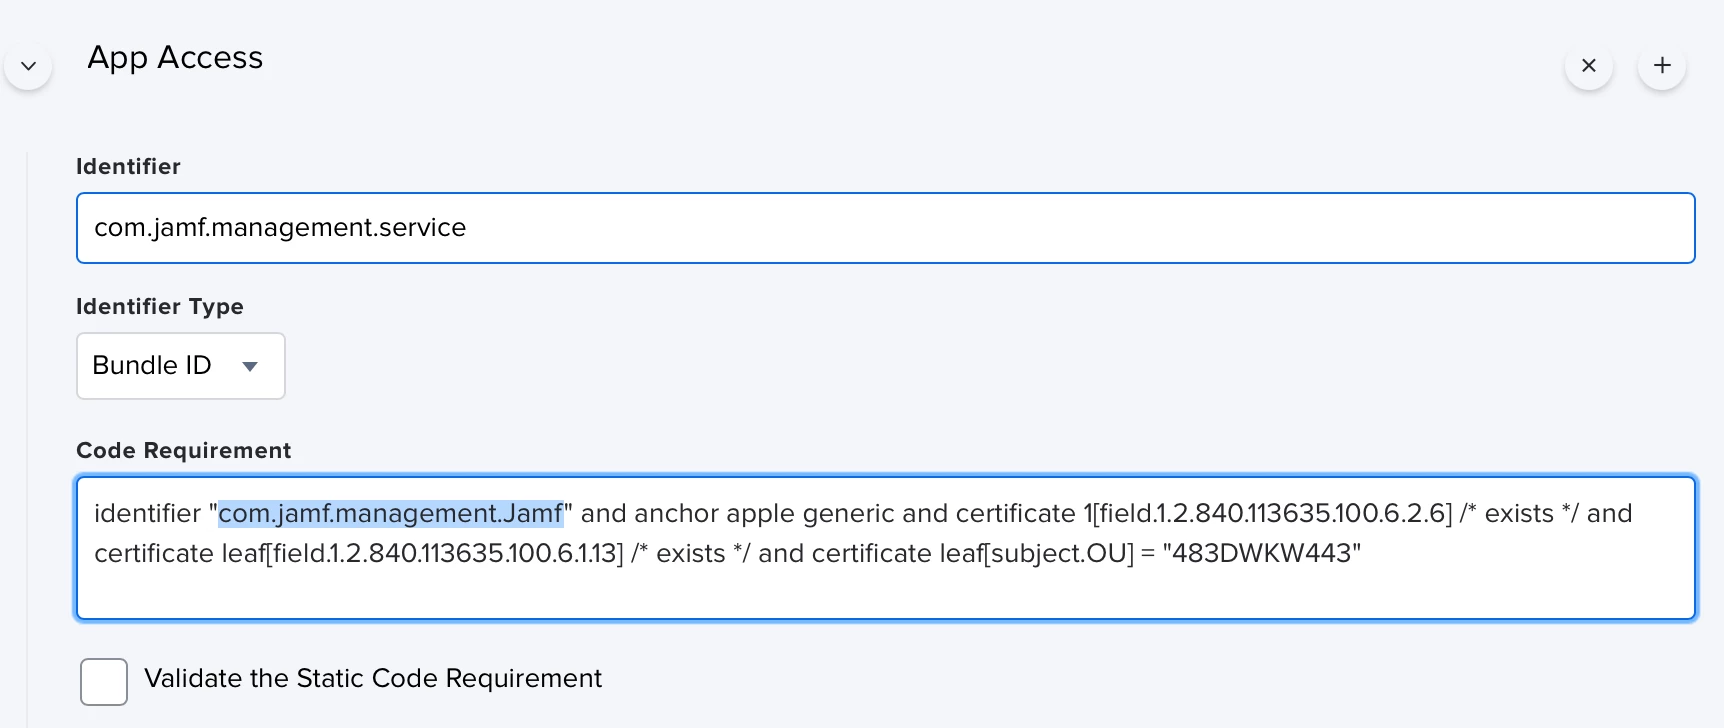This screenshot has width=1724, height=728.
Task: Click field.1.2.840.113635.100.6.2.6 in code requirement
Action: click(x=1272, y=514)
